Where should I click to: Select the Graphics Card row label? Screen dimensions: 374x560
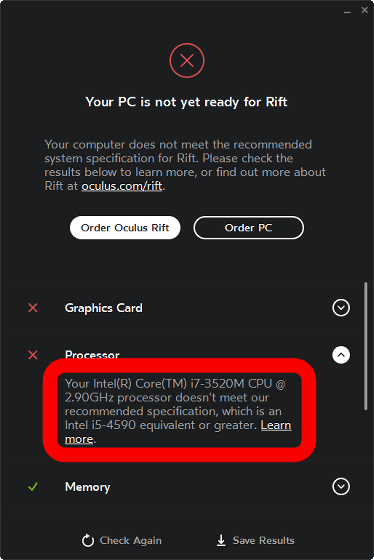(104, 308)
